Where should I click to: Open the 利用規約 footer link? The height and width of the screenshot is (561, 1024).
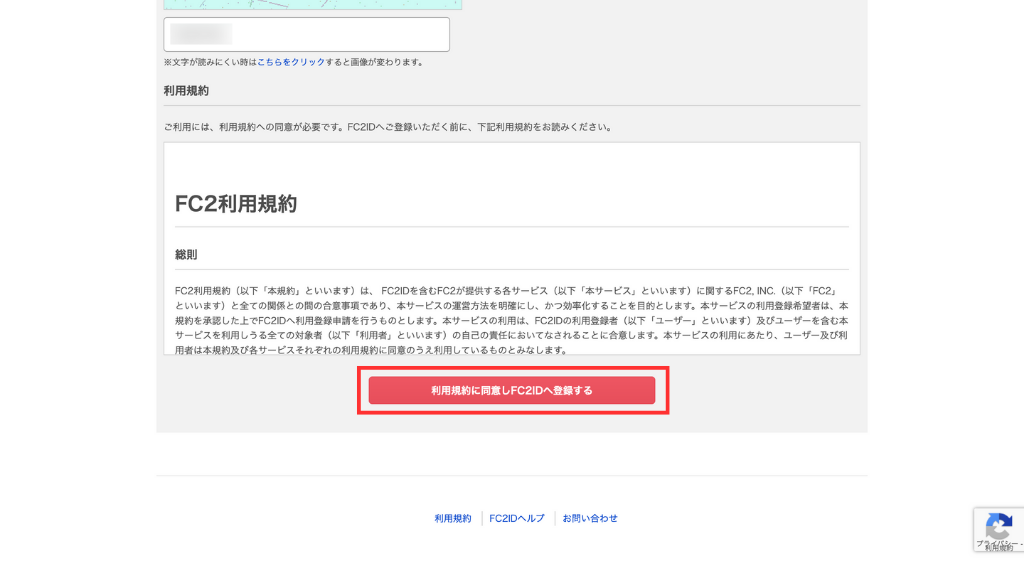click(x=453, y=519)
